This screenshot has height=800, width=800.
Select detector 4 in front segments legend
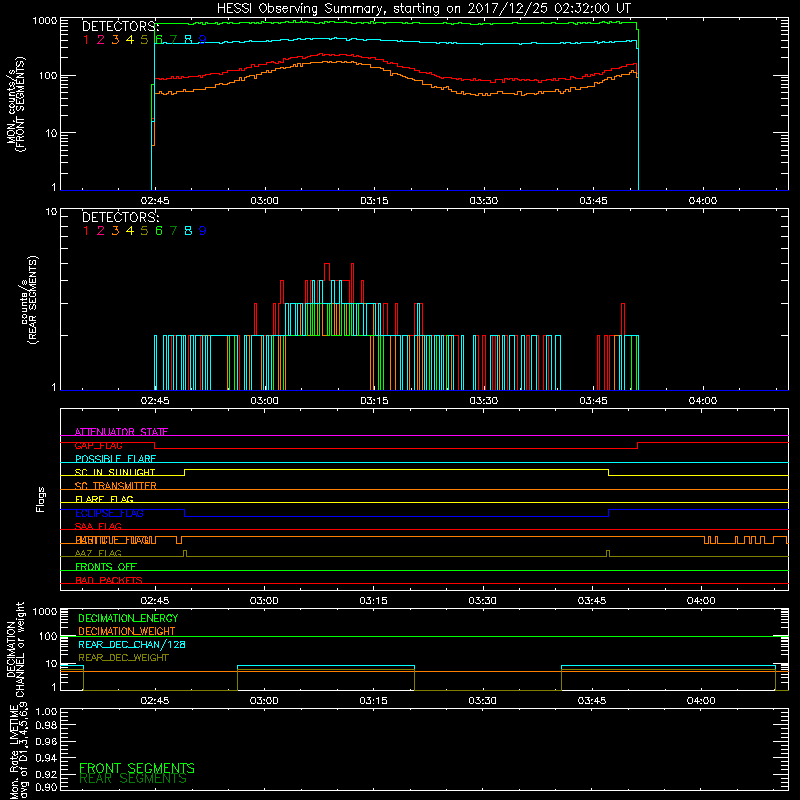tap(130, 40)
